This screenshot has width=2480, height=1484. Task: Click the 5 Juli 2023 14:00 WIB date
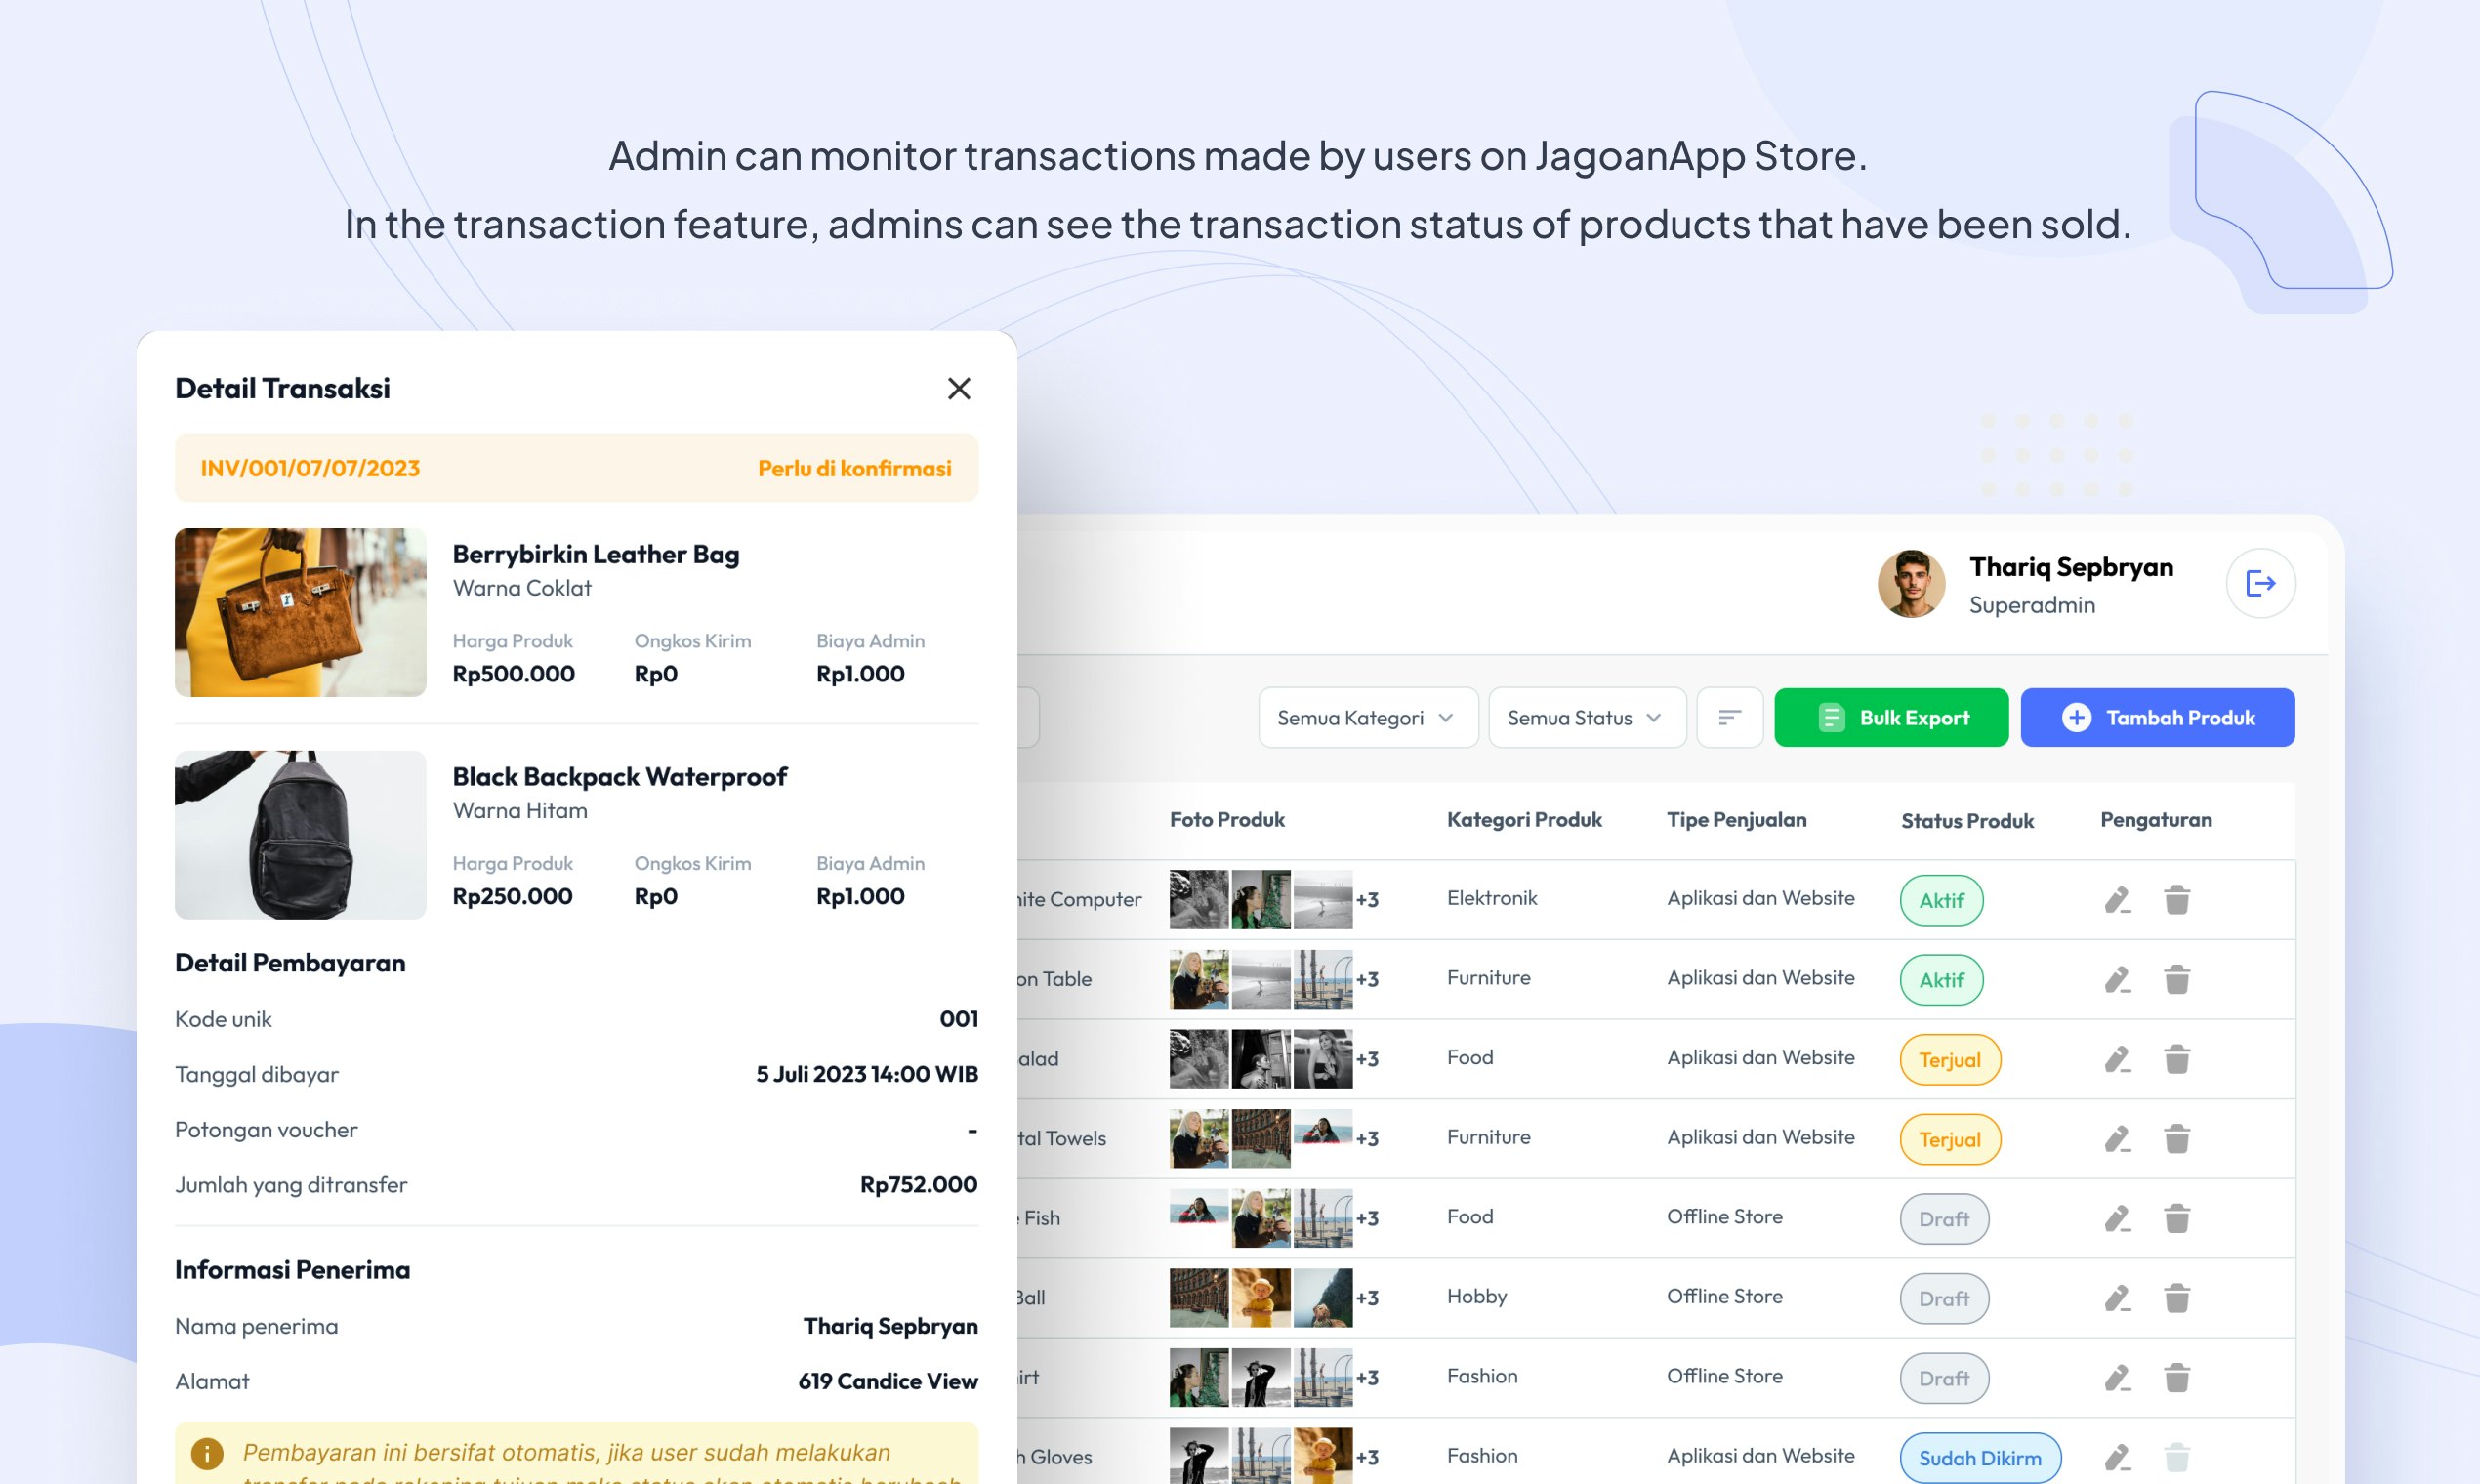click(x=866, y=1074)
